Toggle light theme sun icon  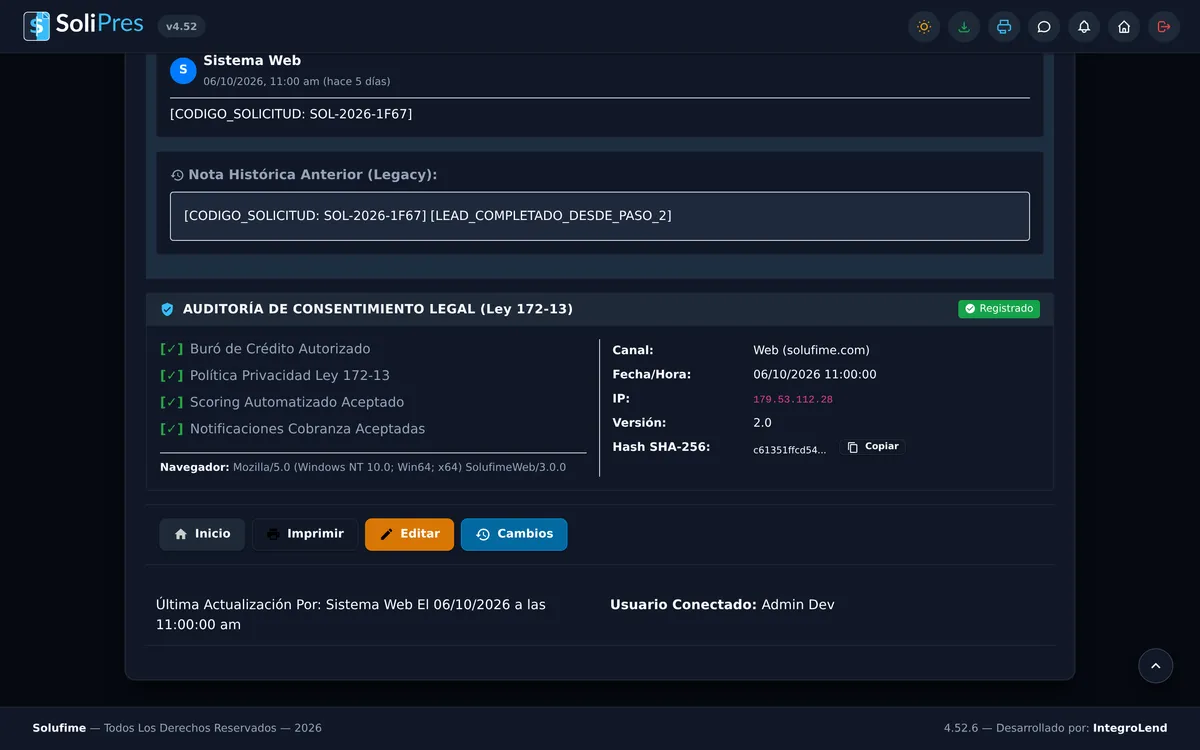pyautogui.click(x=924, y=27)
